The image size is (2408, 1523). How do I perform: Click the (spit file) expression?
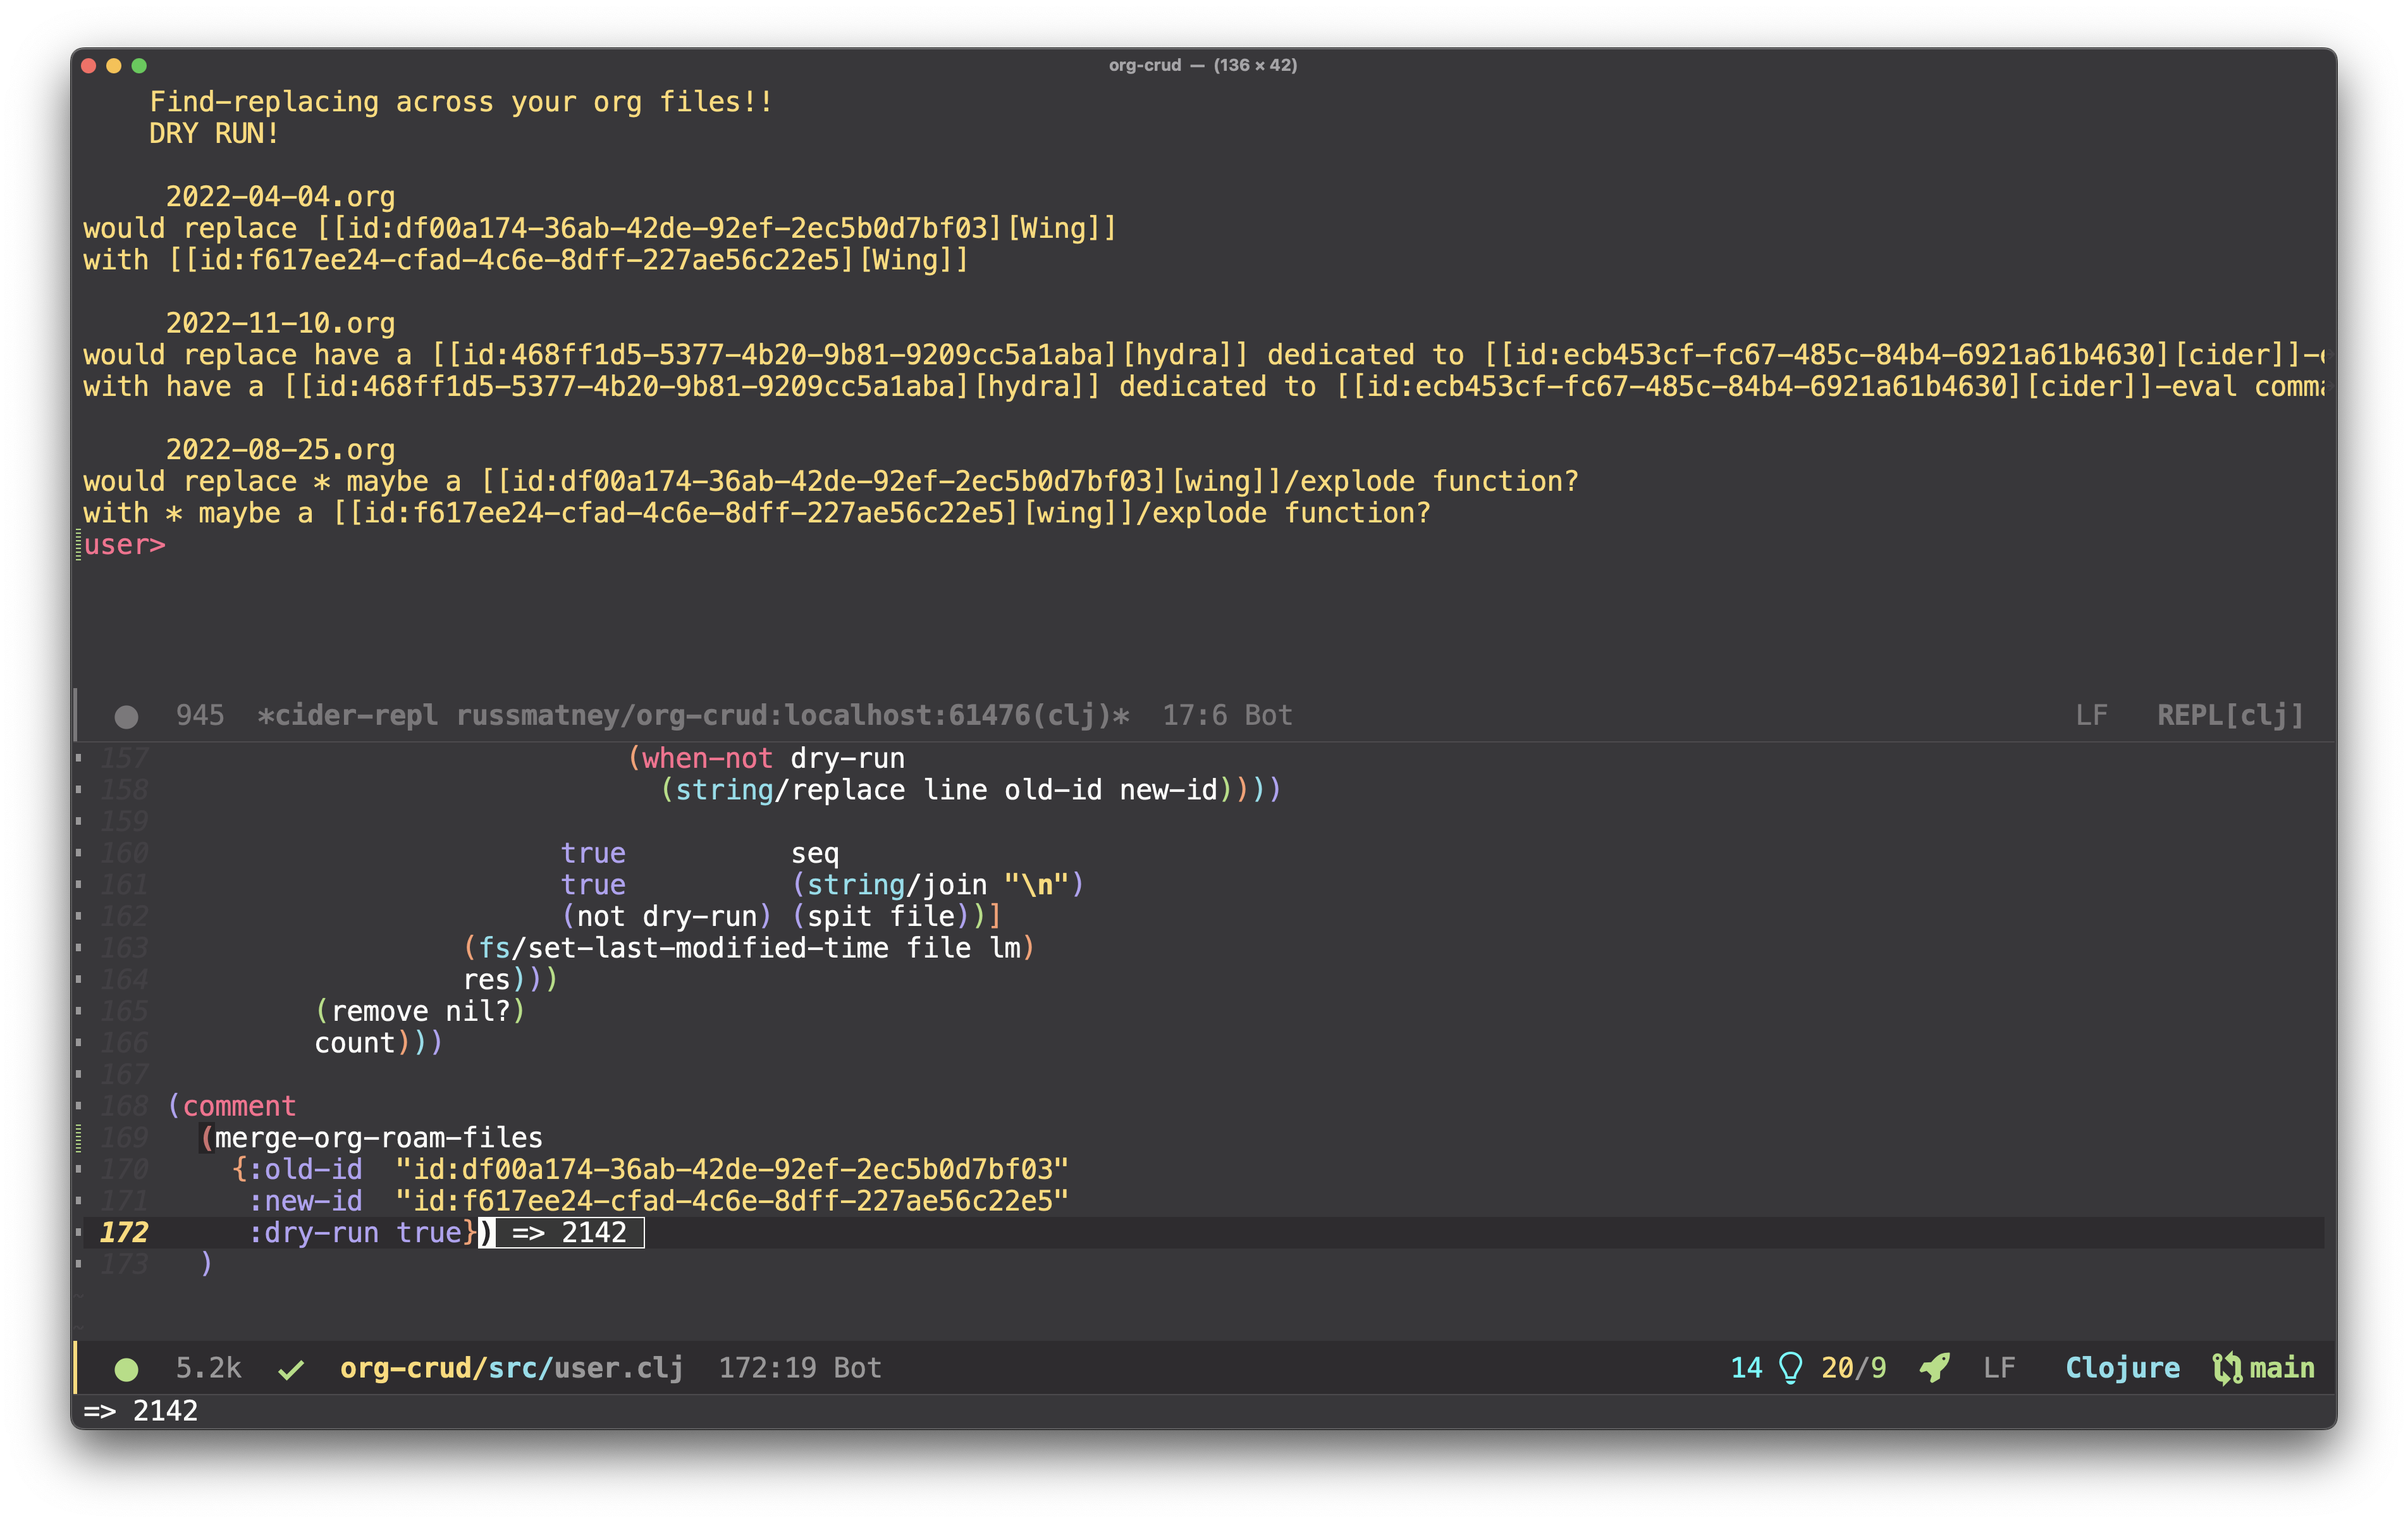pos(882,916)
